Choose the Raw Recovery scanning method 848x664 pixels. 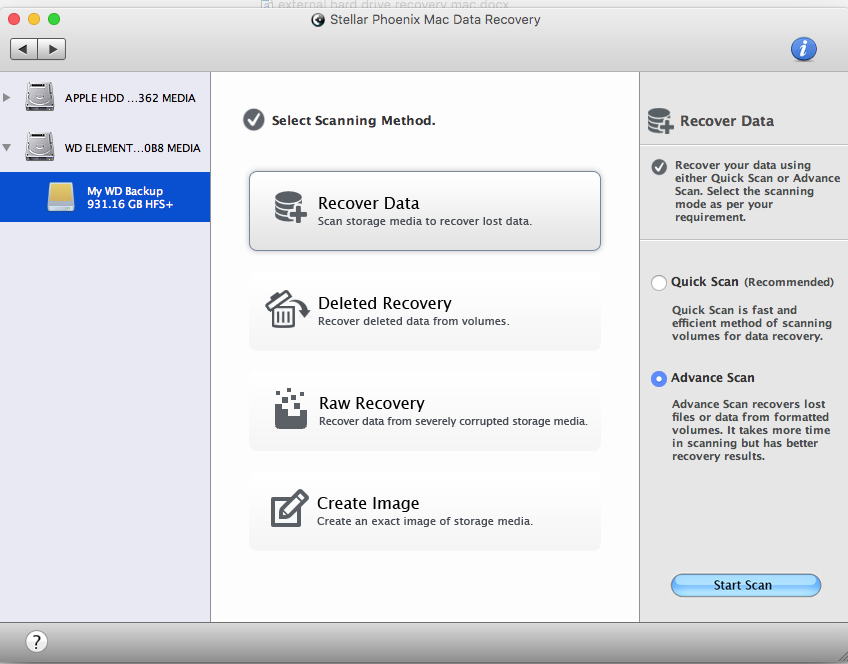(424, 410)
